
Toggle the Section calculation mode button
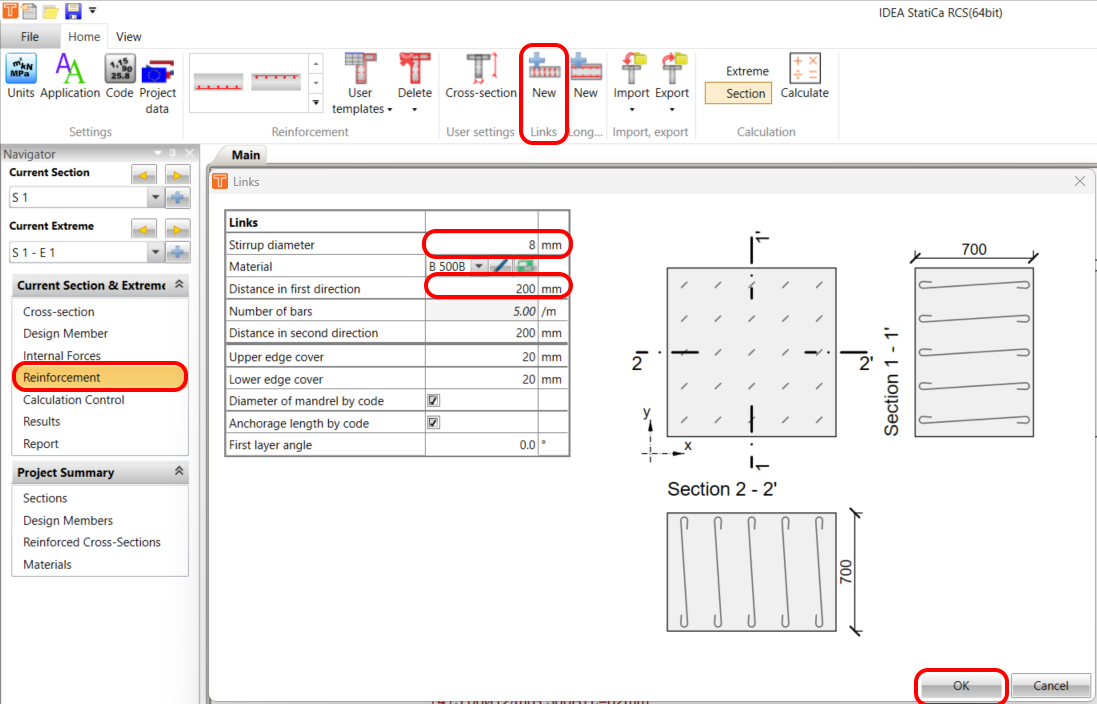pos(745,93)
